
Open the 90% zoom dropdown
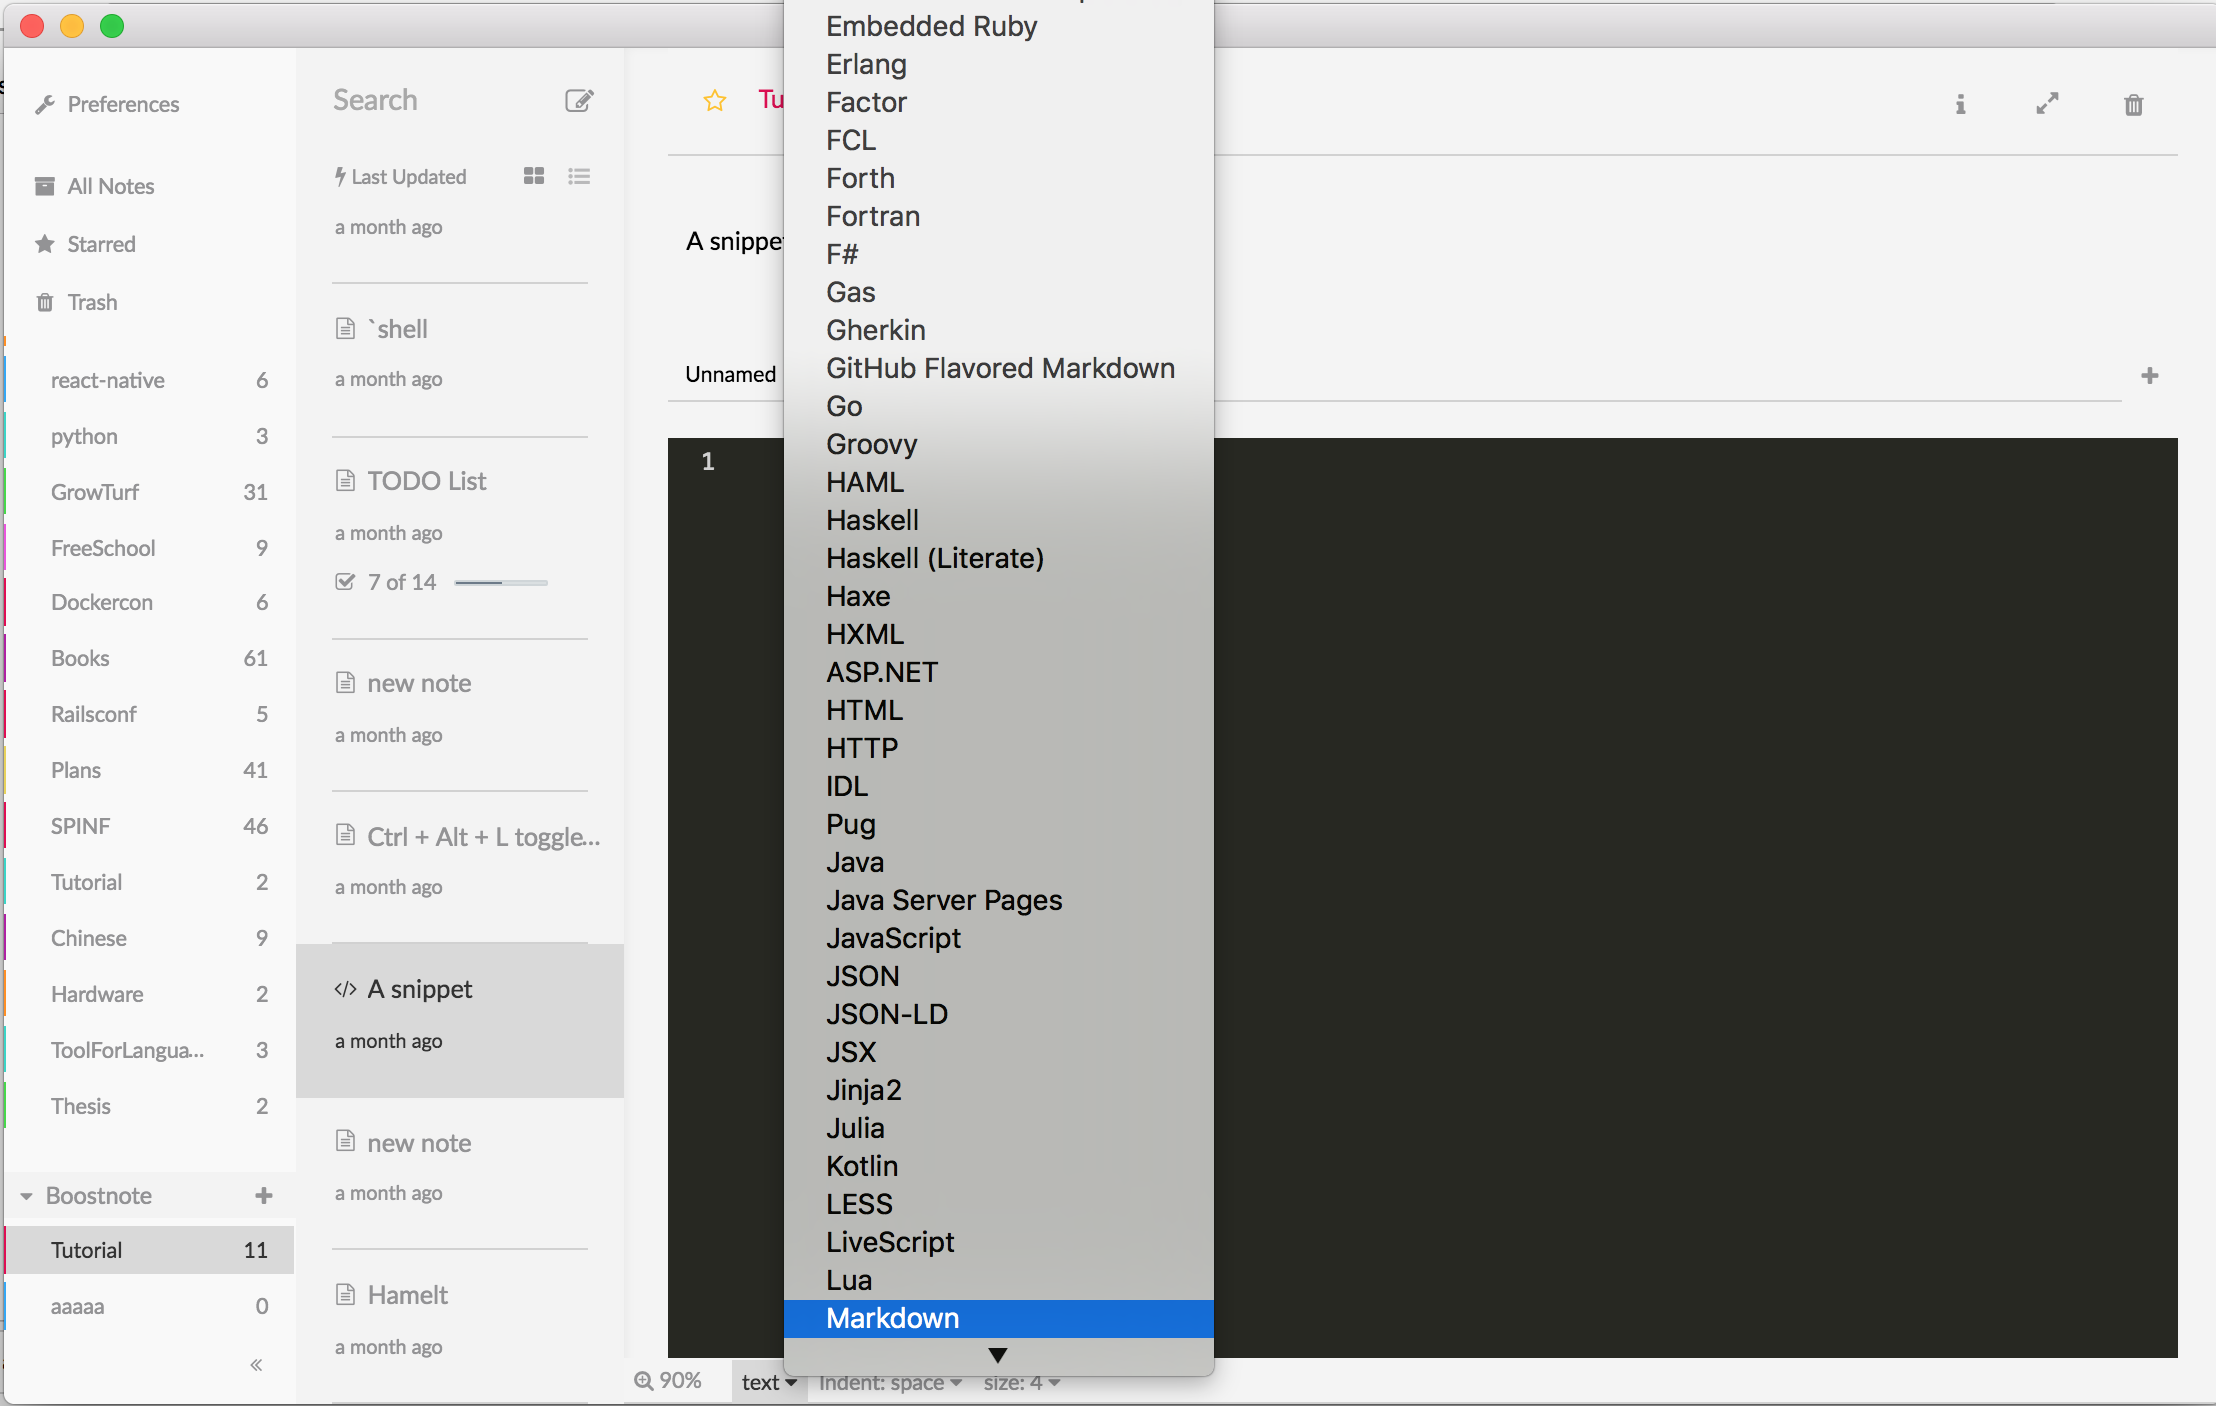coord(669,1380)
